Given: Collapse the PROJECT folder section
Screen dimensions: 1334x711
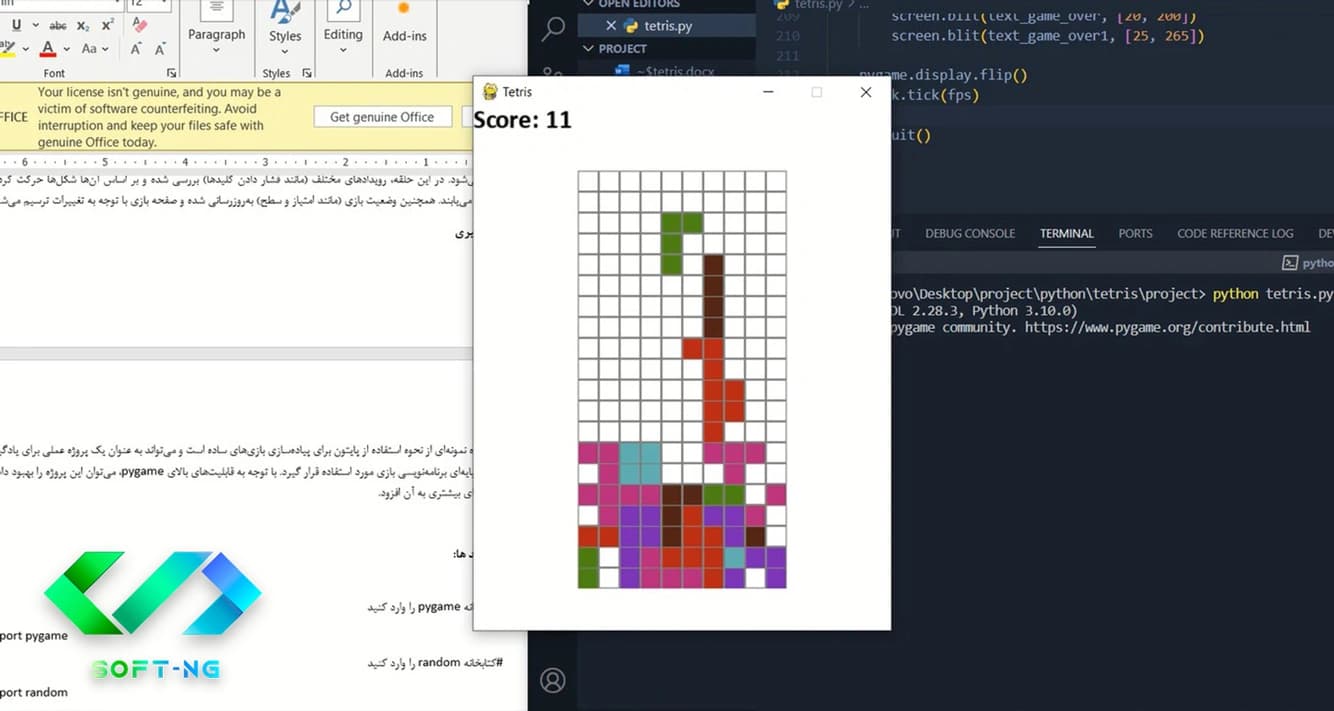Looking at the screenshot, I should click(666, 48).
